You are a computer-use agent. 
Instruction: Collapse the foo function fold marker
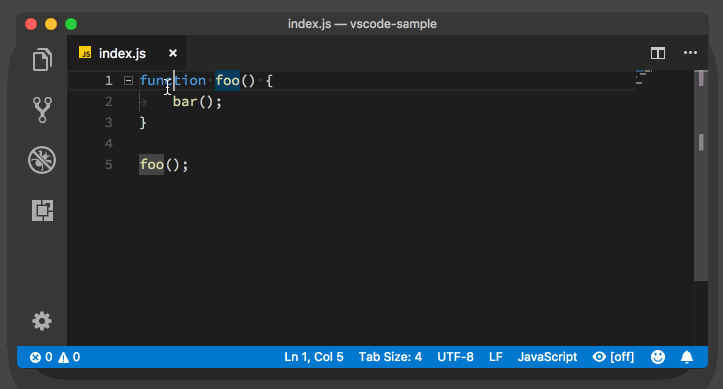tap(128, 81)
